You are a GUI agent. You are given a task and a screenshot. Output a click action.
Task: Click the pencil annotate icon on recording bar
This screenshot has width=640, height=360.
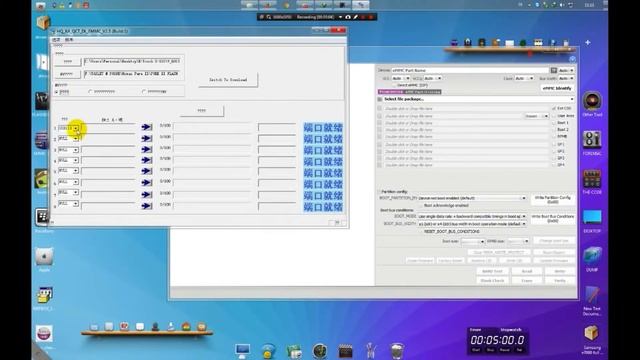[356, 17]
